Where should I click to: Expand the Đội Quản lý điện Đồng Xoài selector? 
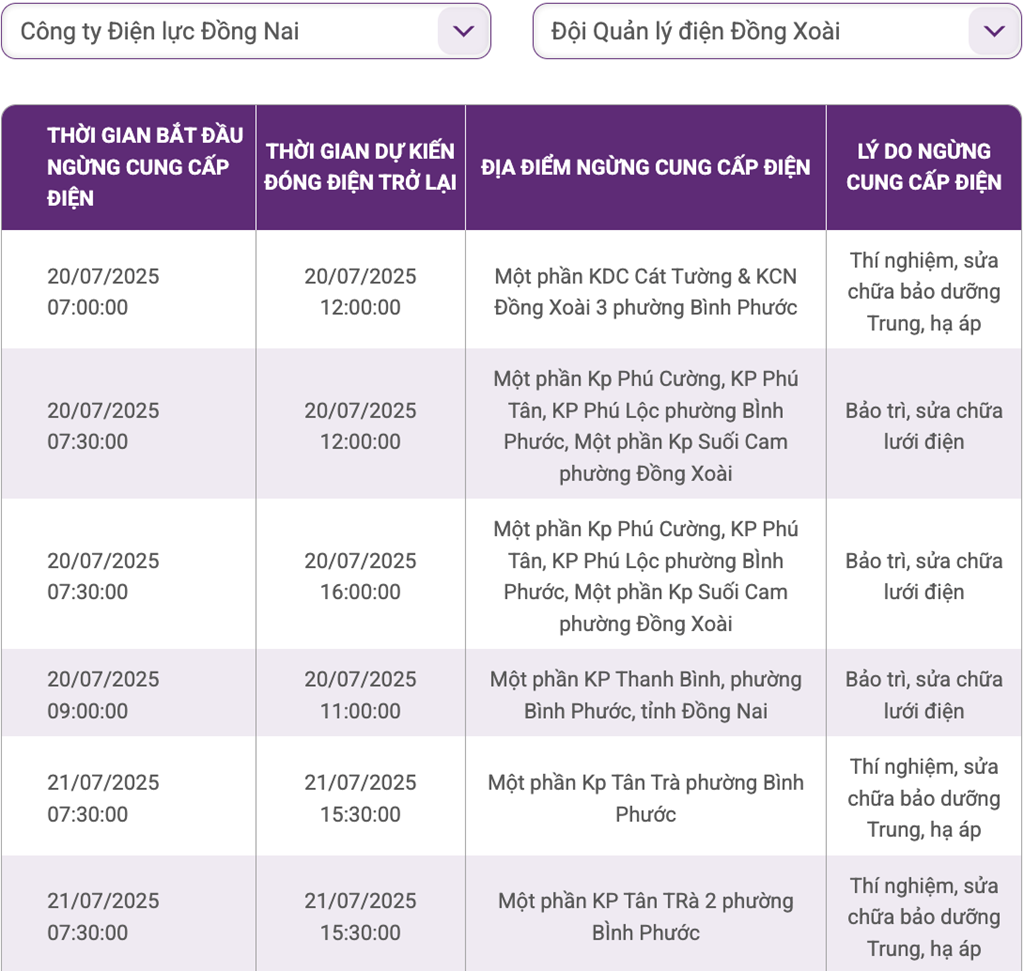click(760, 31)
